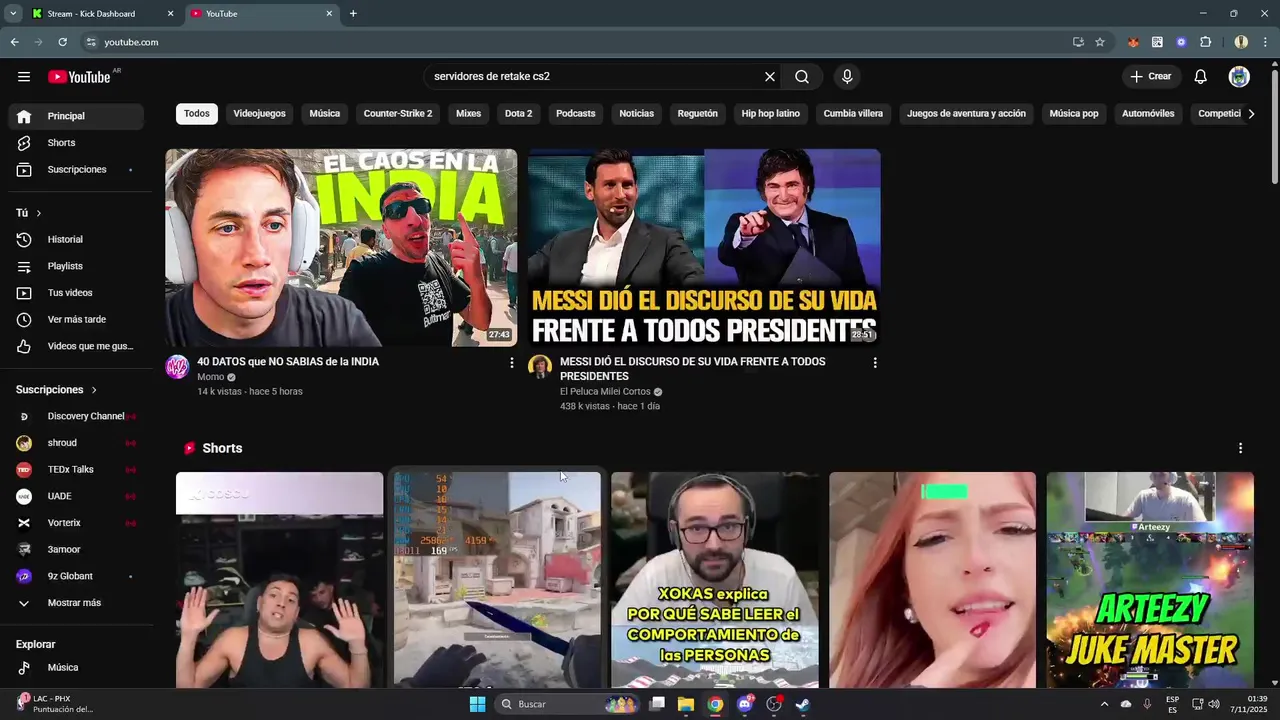Open UADE channel subscription
Image resolution: width=1280 pixels, height=720 pixels.
(x=76, y=496)
